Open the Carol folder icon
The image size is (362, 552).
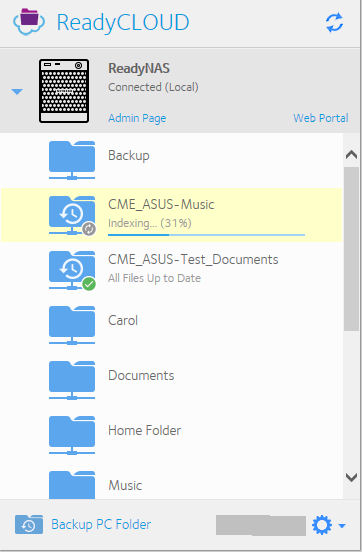[72, 325]
